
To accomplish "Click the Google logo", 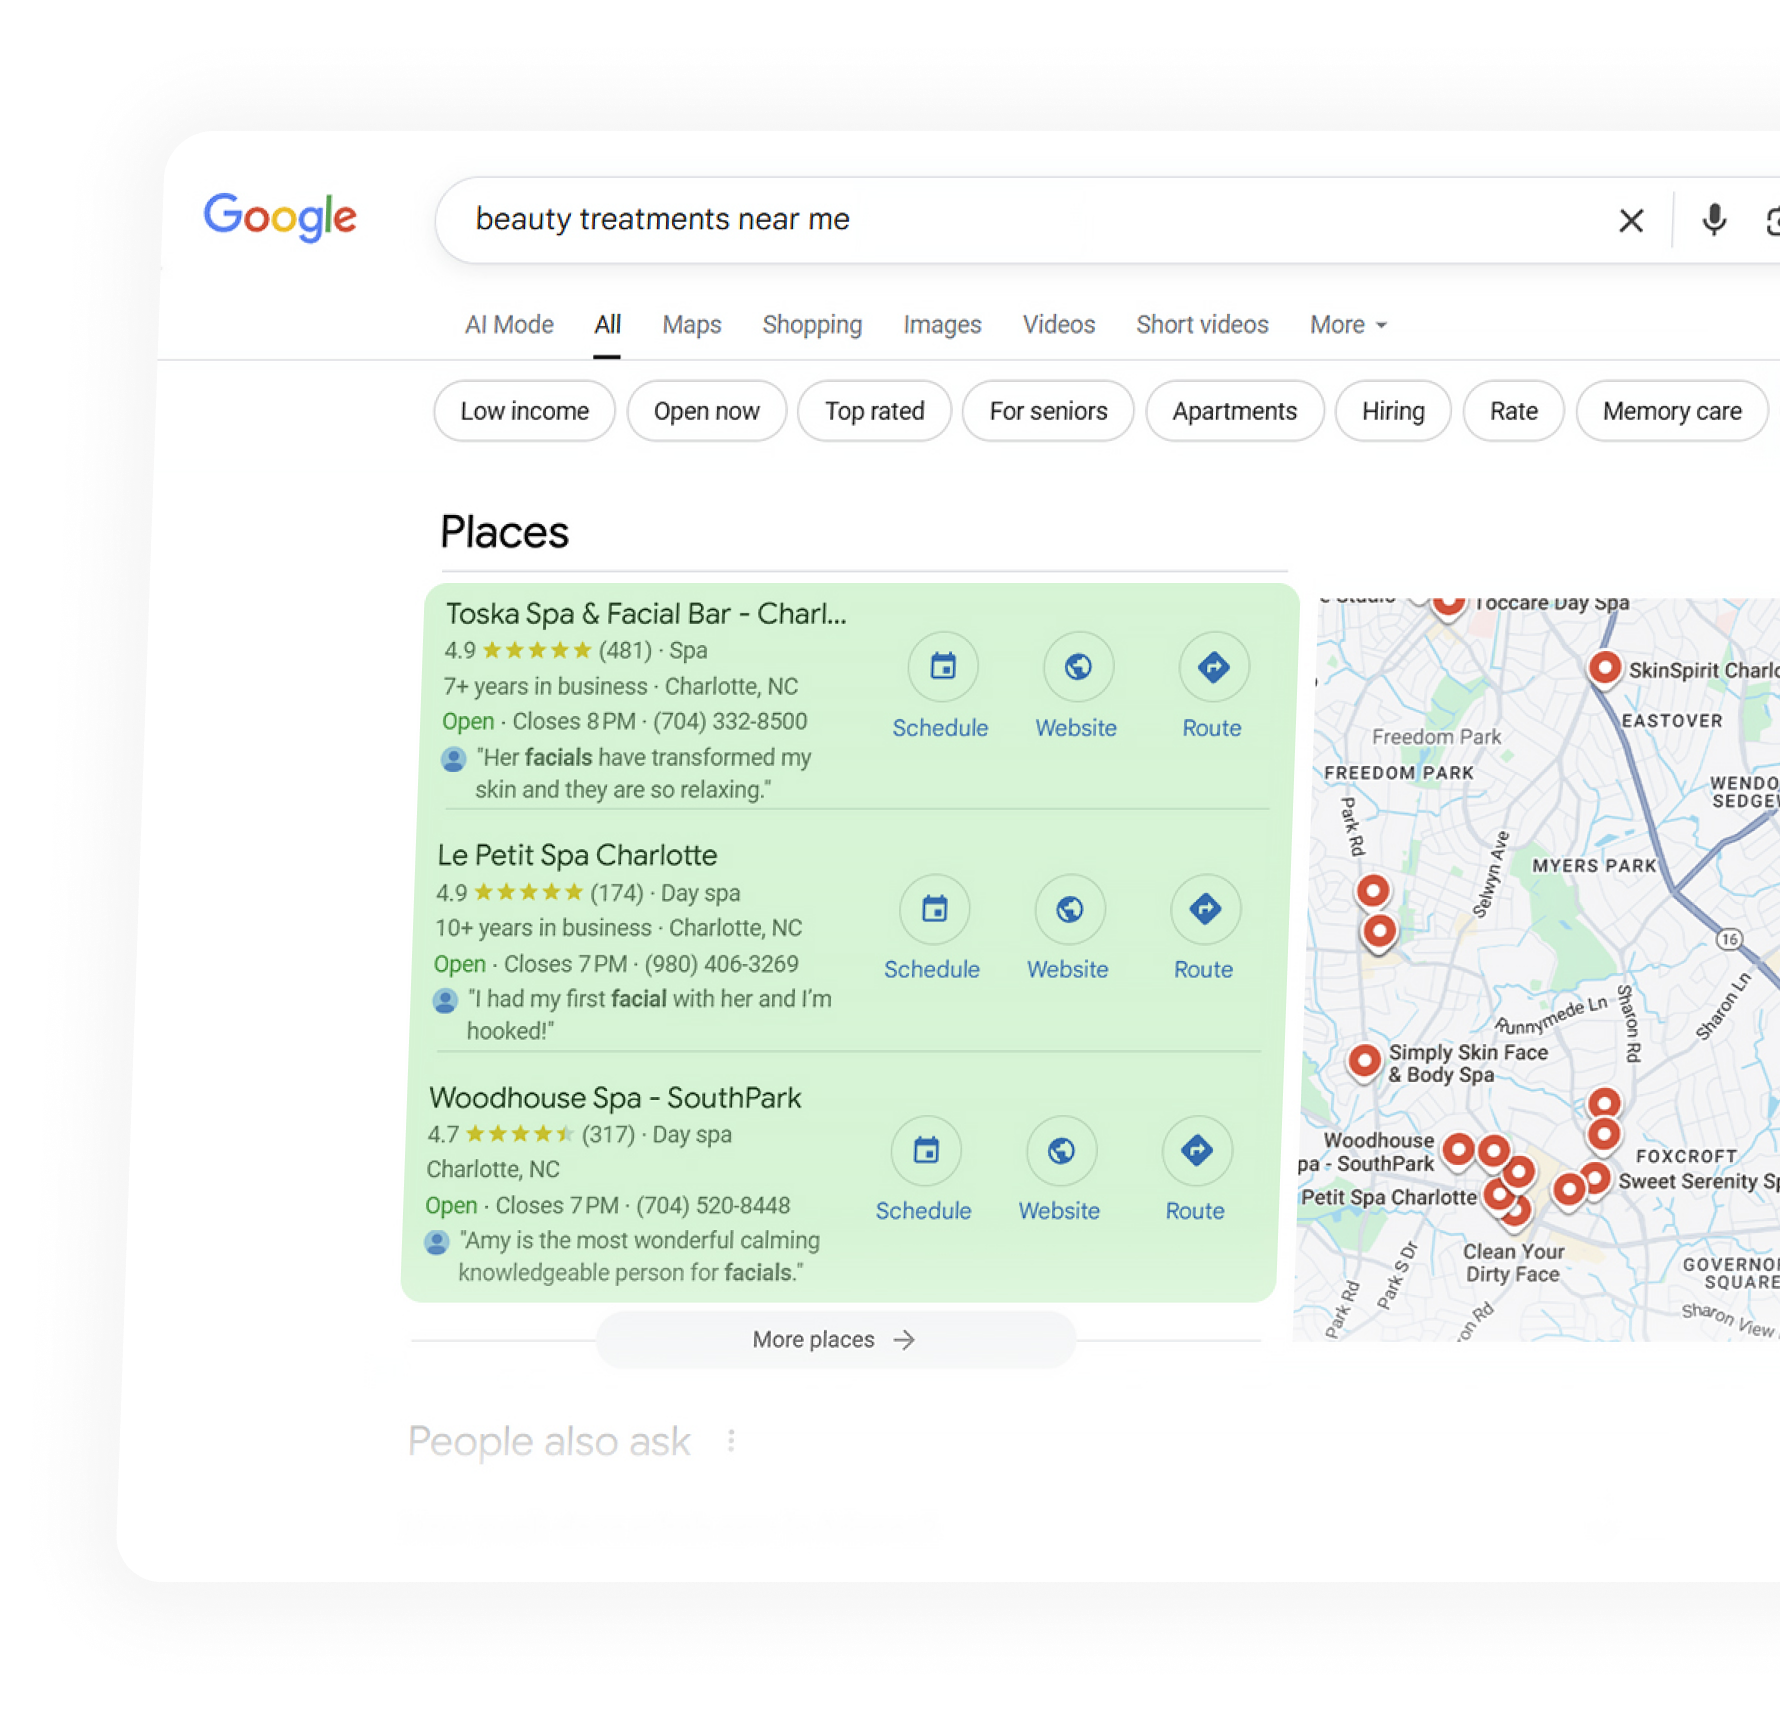I will pos(280,217).
